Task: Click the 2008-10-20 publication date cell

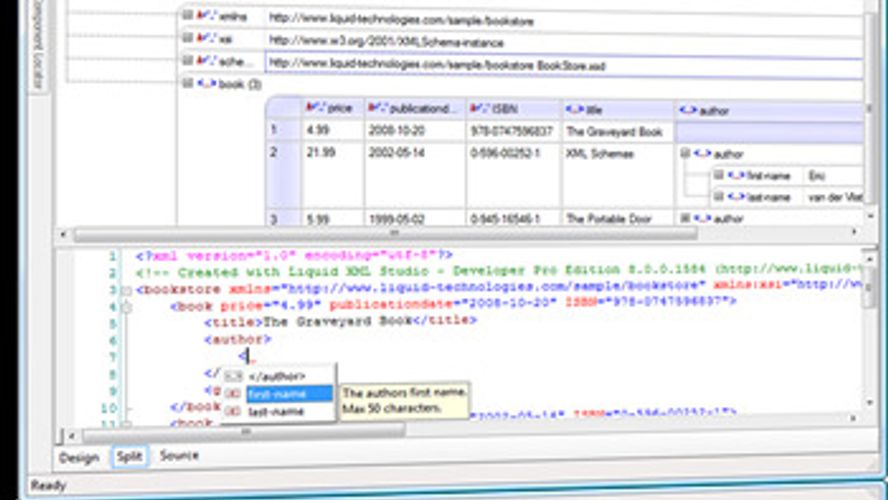Action: (415, 131)
